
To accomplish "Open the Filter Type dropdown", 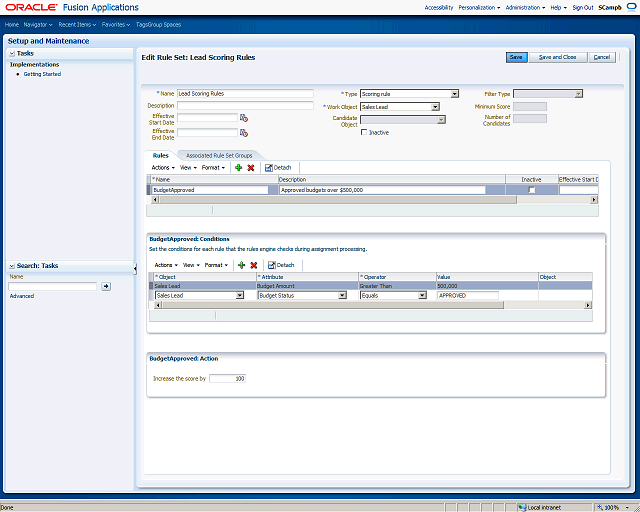I will click(x=578, y=94).
